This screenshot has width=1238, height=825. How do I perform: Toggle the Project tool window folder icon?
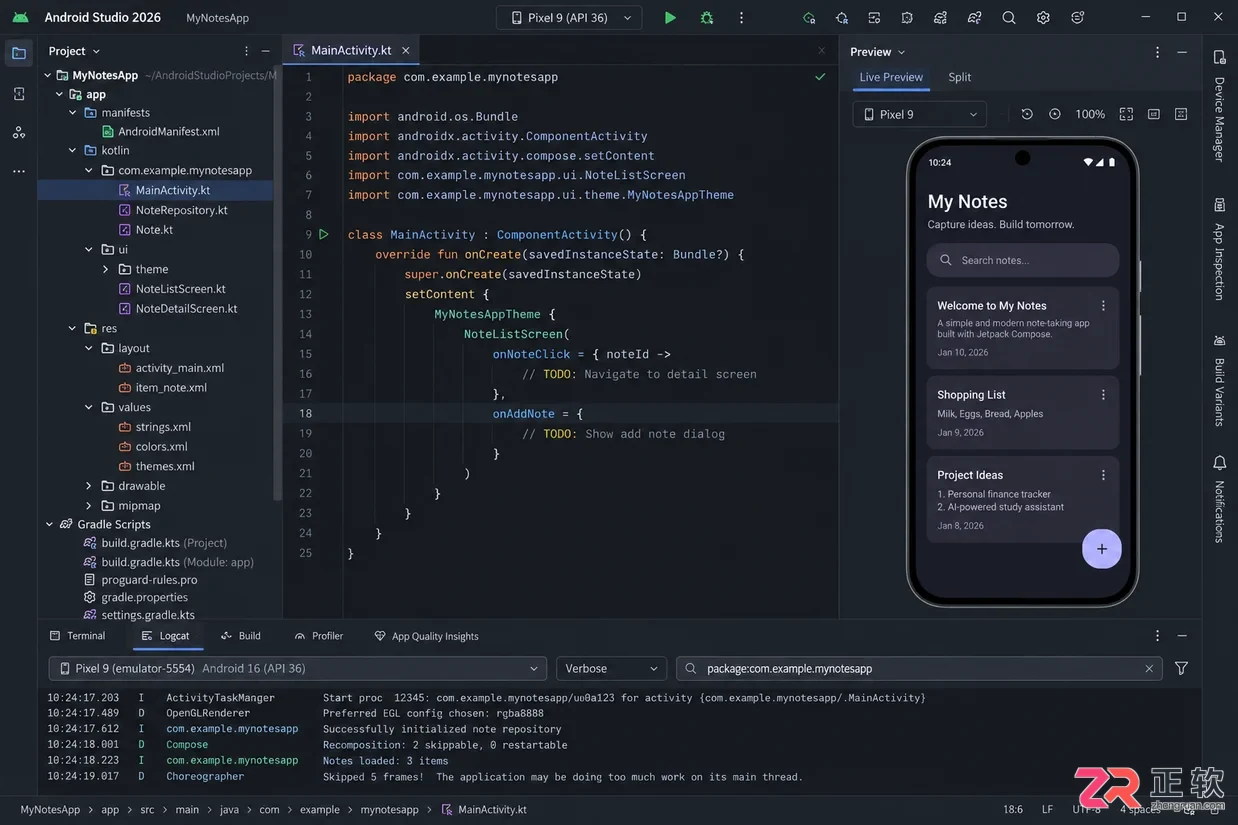19,53
